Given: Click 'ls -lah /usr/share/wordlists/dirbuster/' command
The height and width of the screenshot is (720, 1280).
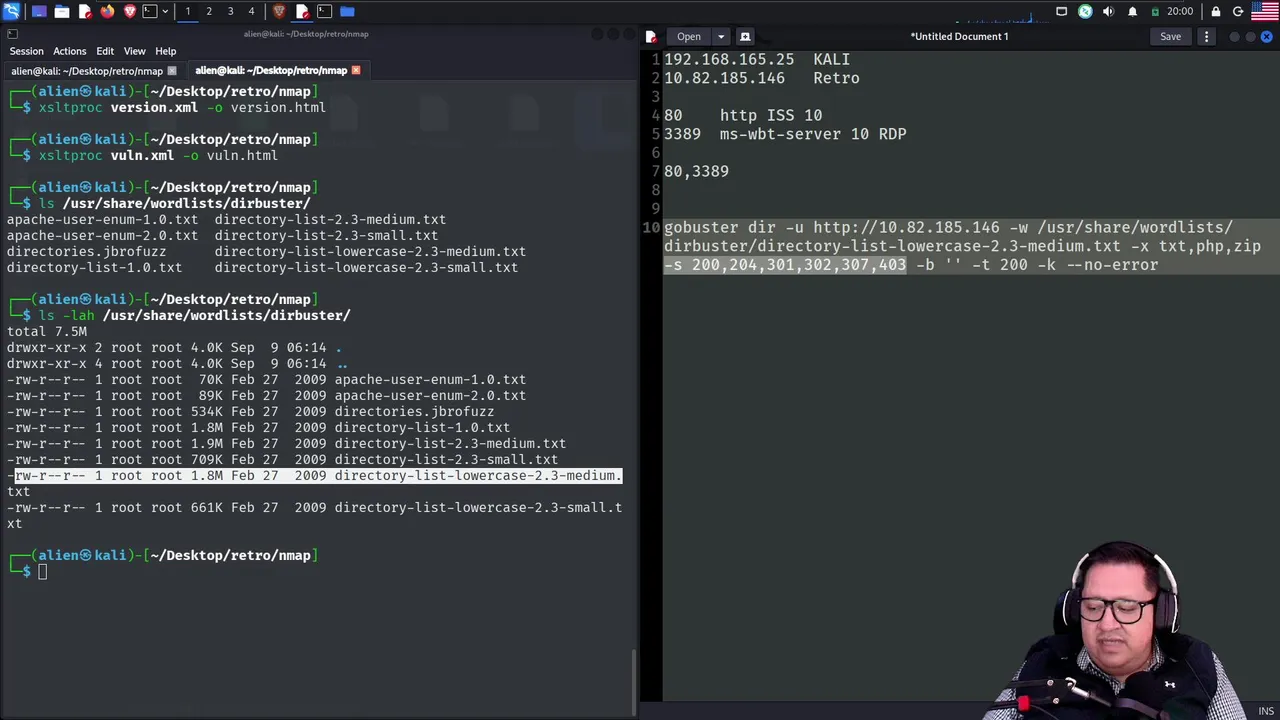Looking at the screenshot, I should click(194, 315).
